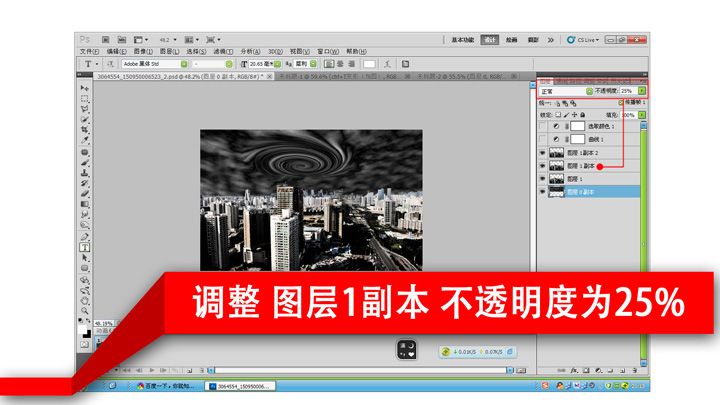The height and width of the screenshot is (405, 720).
Task: Hide the 图层 0 副本 layer
Action: [542, 192]
